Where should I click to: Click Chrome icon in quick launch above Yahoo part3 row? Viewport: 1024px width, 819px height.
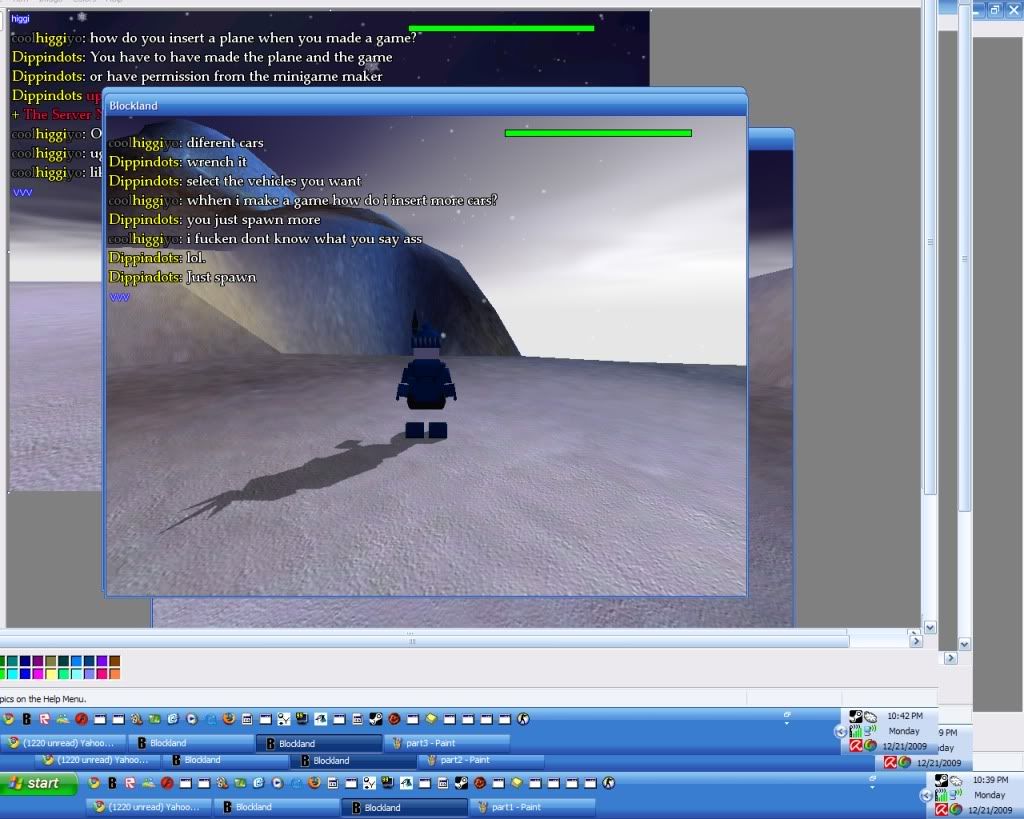click(8, 719)
